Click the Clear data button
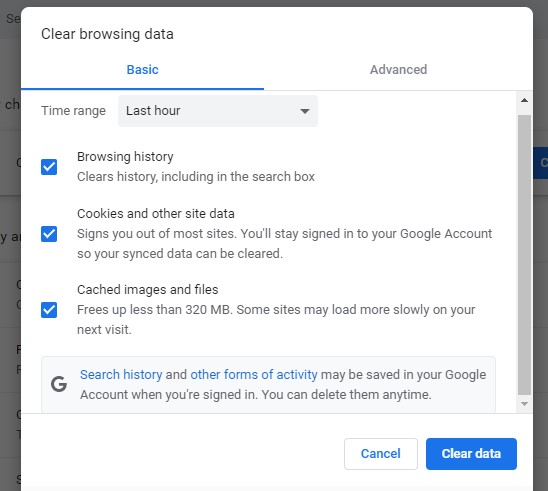This screenshot has width=548, height=491. [471, 454]
